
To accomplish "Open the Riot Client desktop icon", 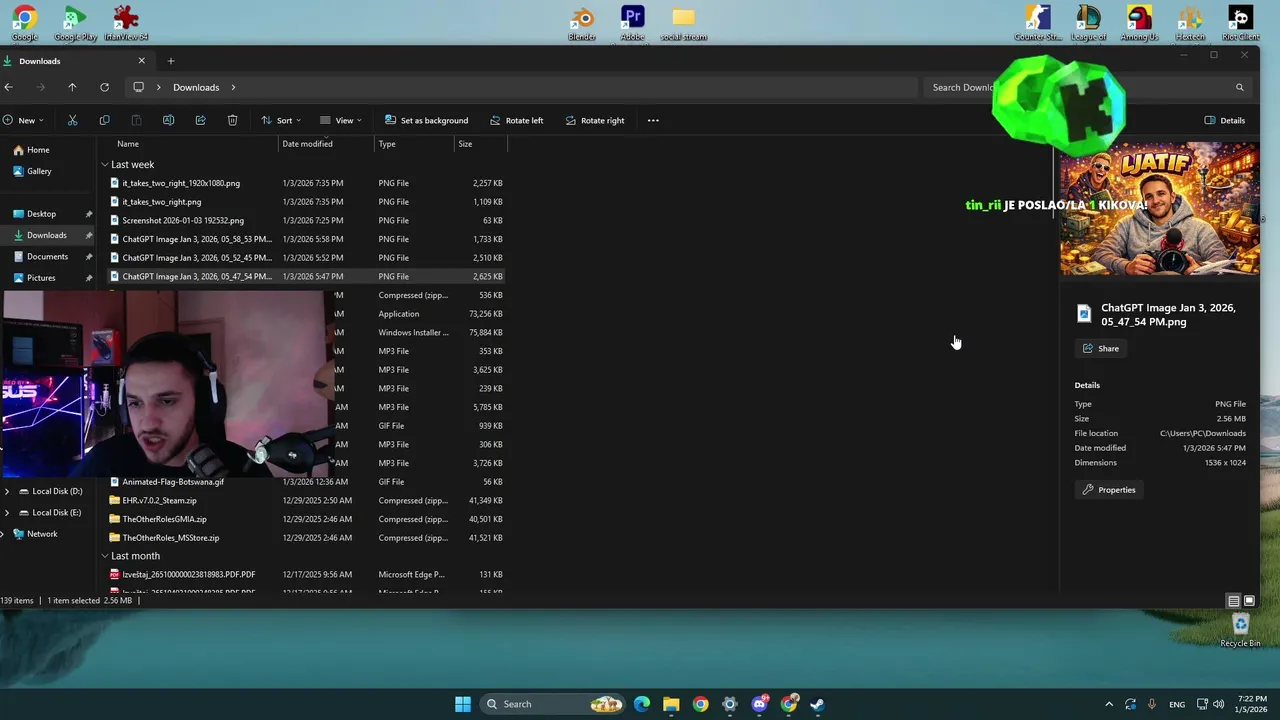I will 1240,24.
